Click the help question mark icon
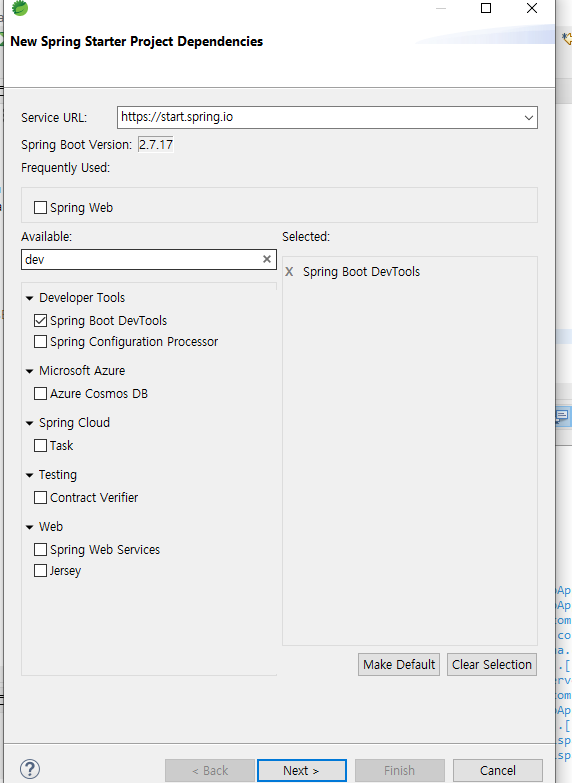This screenshot has width=572, height=783. (30, 769)
